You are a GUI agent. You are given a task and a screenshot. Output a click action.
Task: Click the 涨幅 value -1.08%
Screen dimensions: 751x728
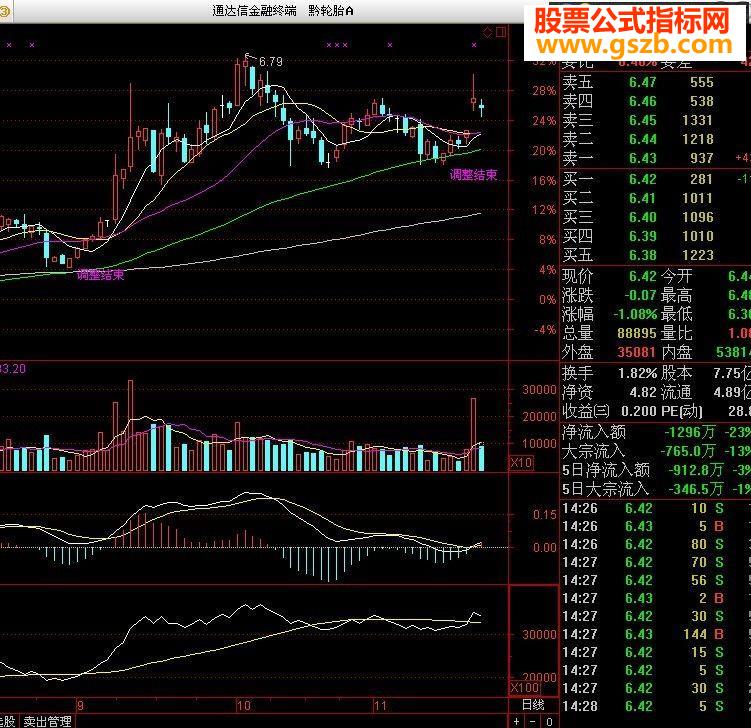636,314
